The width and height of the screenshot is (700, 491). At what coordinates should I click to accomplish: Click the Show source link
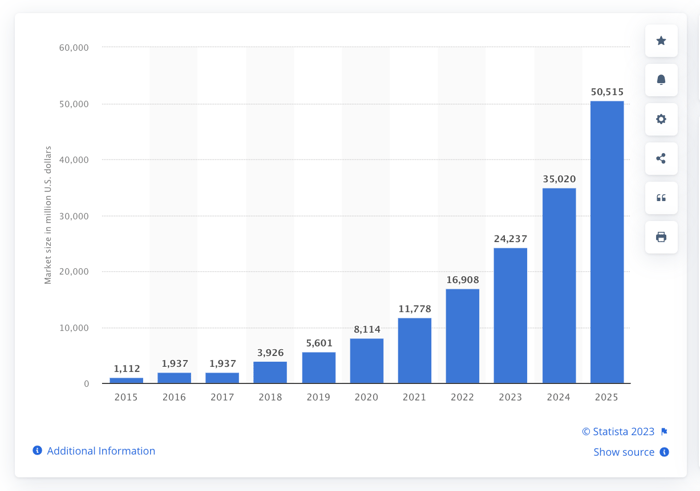pyautogui.click(x=624, y=452)
